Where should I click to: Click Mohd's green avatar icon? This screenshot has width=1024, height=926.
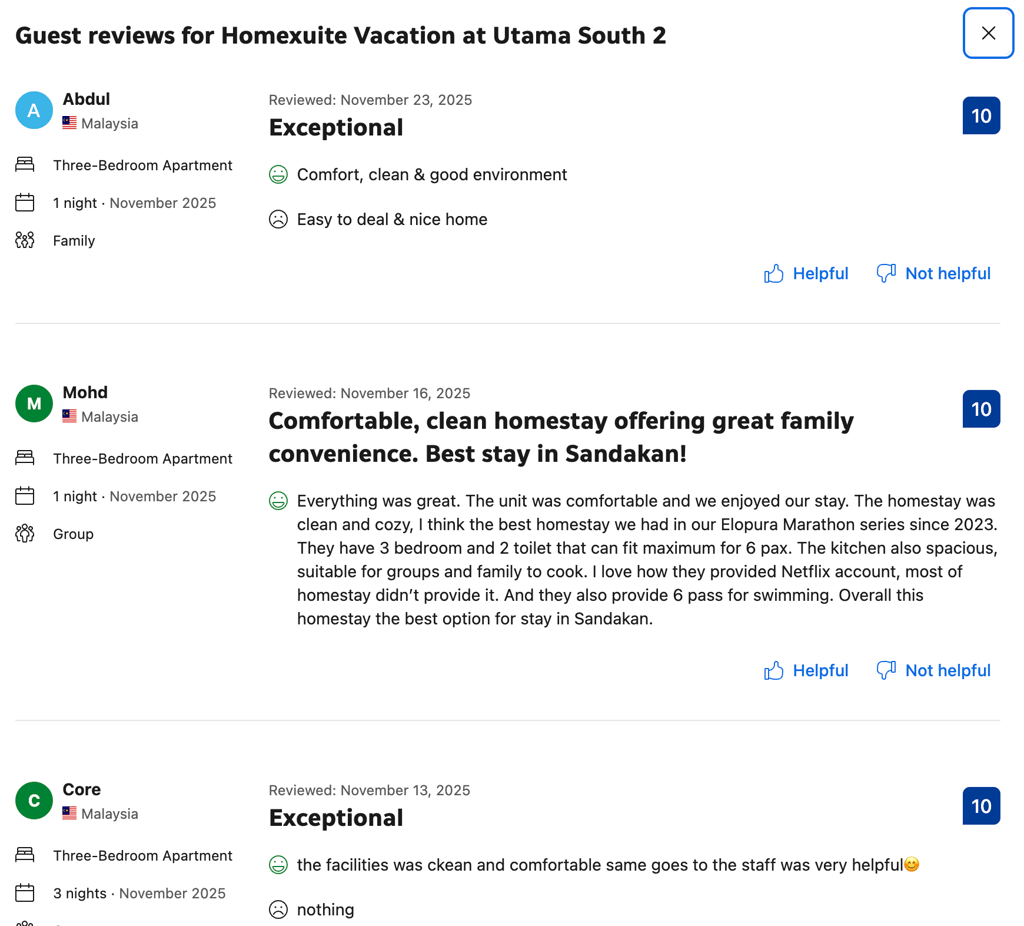pos(34,404)
